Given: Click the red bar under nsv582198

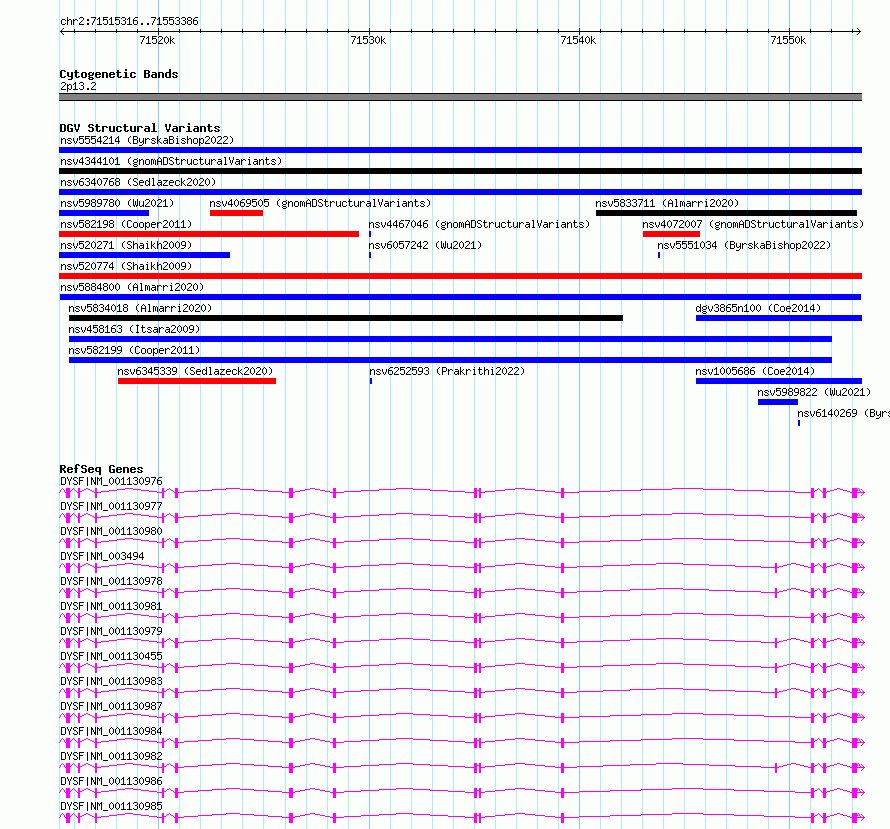Looking at the screenshot, I should (209, 234).
